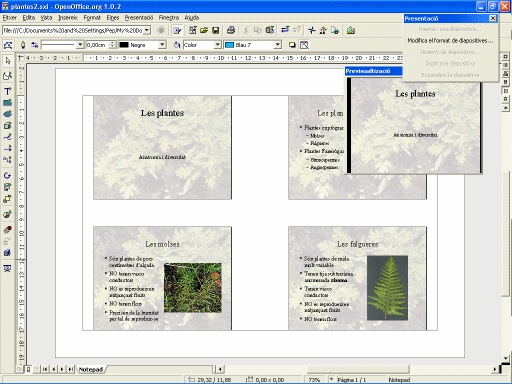
Task: Expand the file URL dropdown
Action: (147, 30)
